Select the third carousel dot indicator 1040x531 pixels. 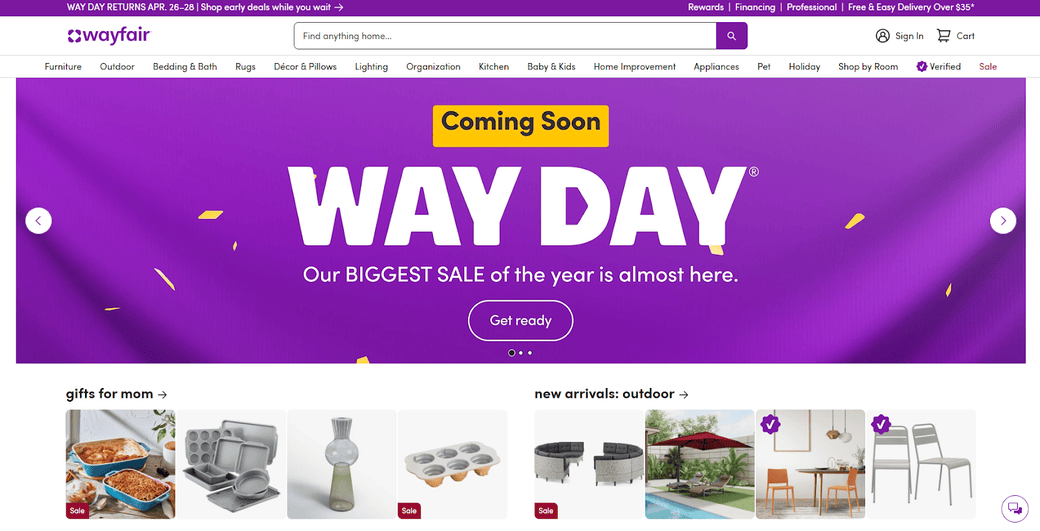(x=530, y=353)
